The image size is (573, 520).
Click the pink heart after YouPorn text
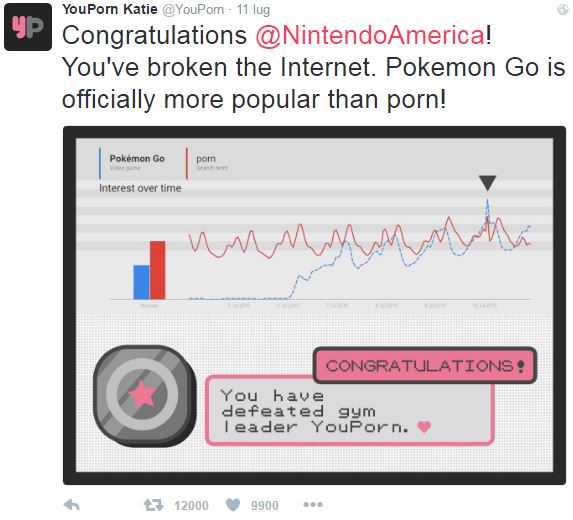point(424,426)
